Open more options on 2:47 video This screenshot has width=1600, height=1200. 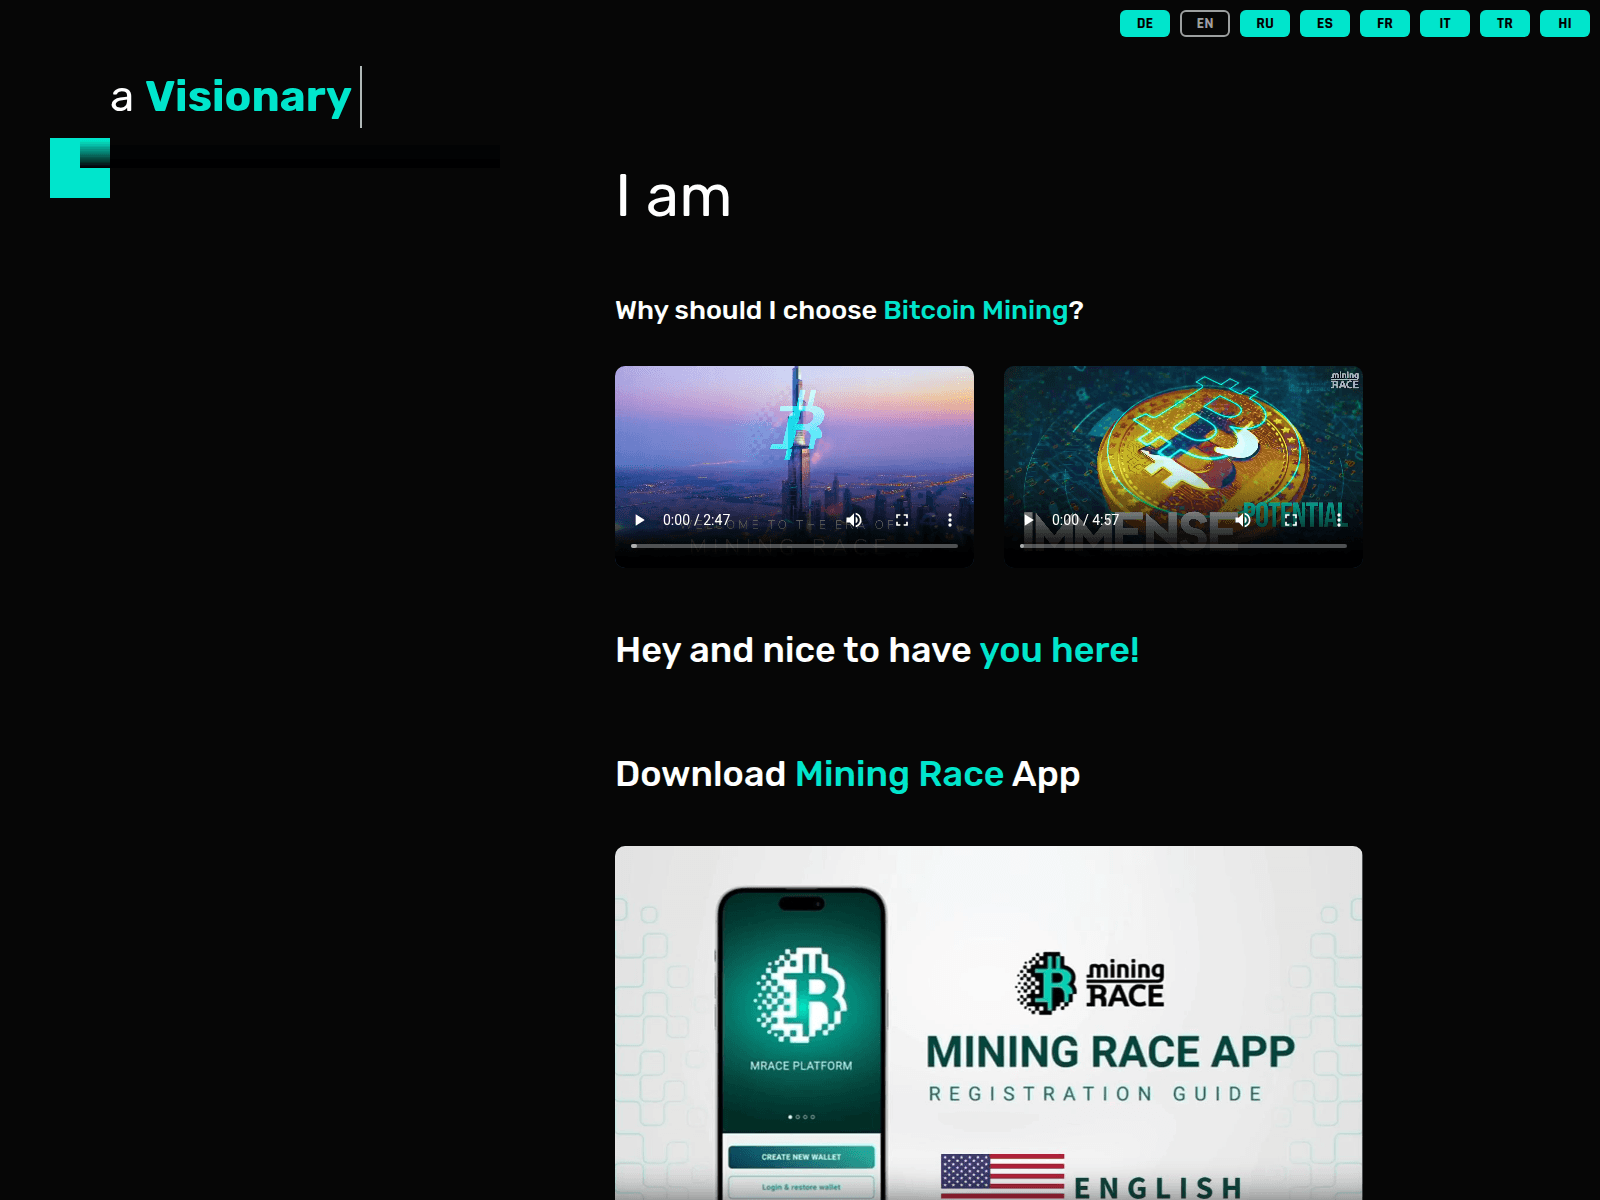click(x=950, y=520)
